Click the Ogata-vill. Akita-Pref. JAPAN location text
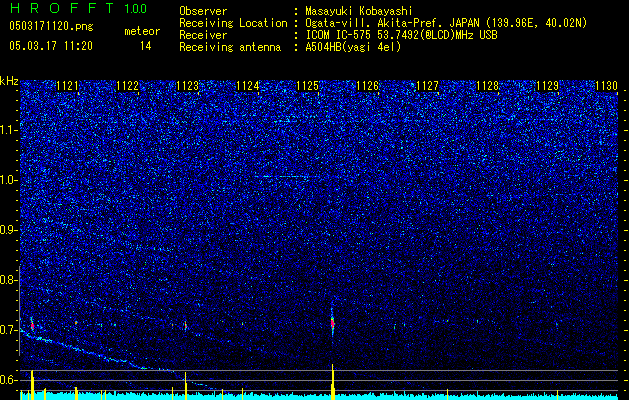 point(446,23)
